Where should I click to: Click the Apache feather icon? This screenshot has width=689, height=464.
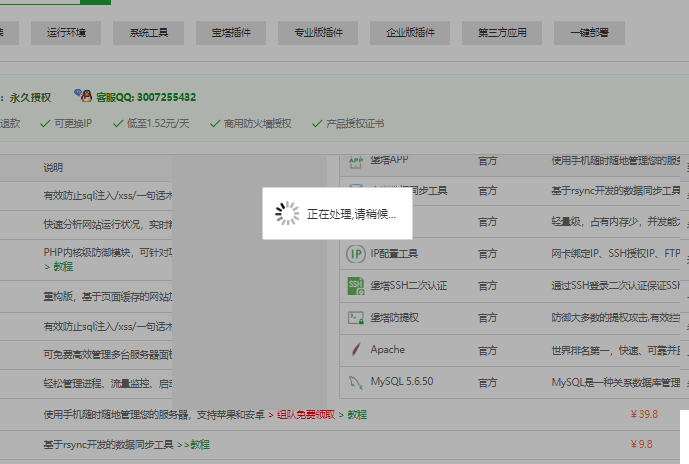356,350
